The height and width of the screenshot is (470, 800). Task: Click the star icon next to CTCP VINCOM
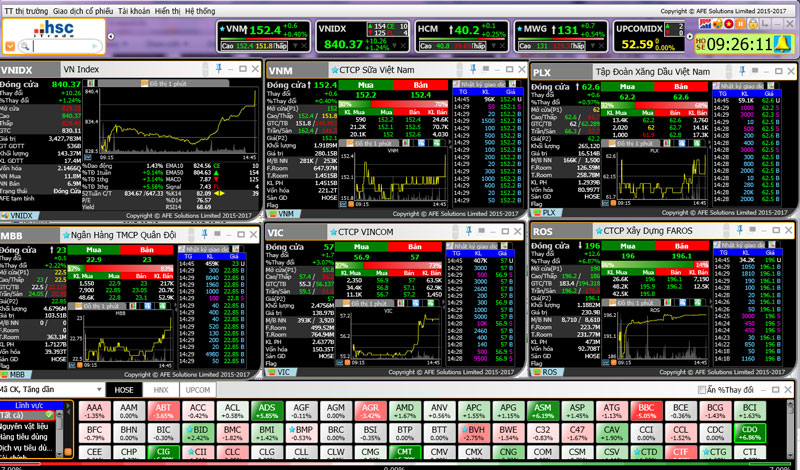334,232
